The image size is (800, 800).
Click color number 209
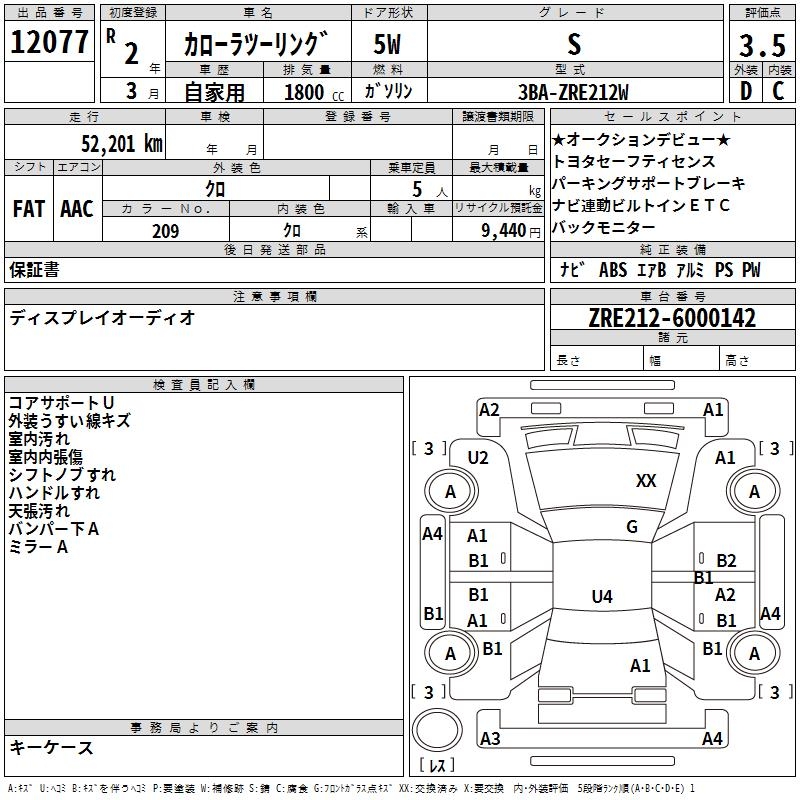coord(165,231)
